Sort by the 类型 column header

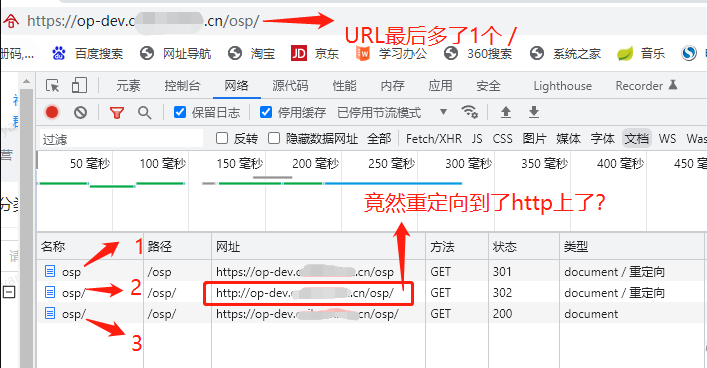(631, 246)
